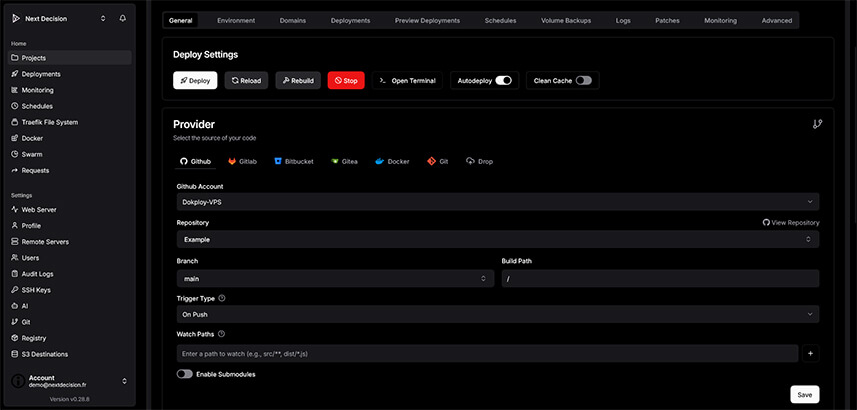Click the Git branch icon in sidebar

[x=15, y=322]
